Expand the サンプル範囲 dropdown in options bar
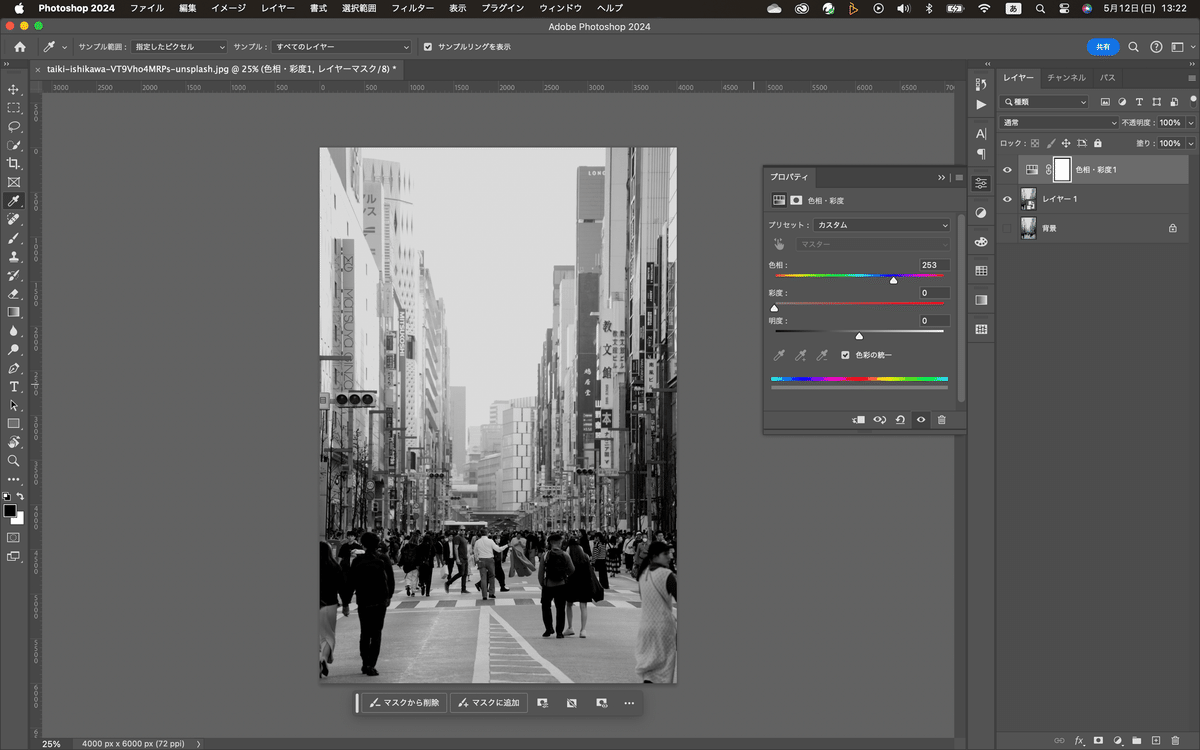 180,47
